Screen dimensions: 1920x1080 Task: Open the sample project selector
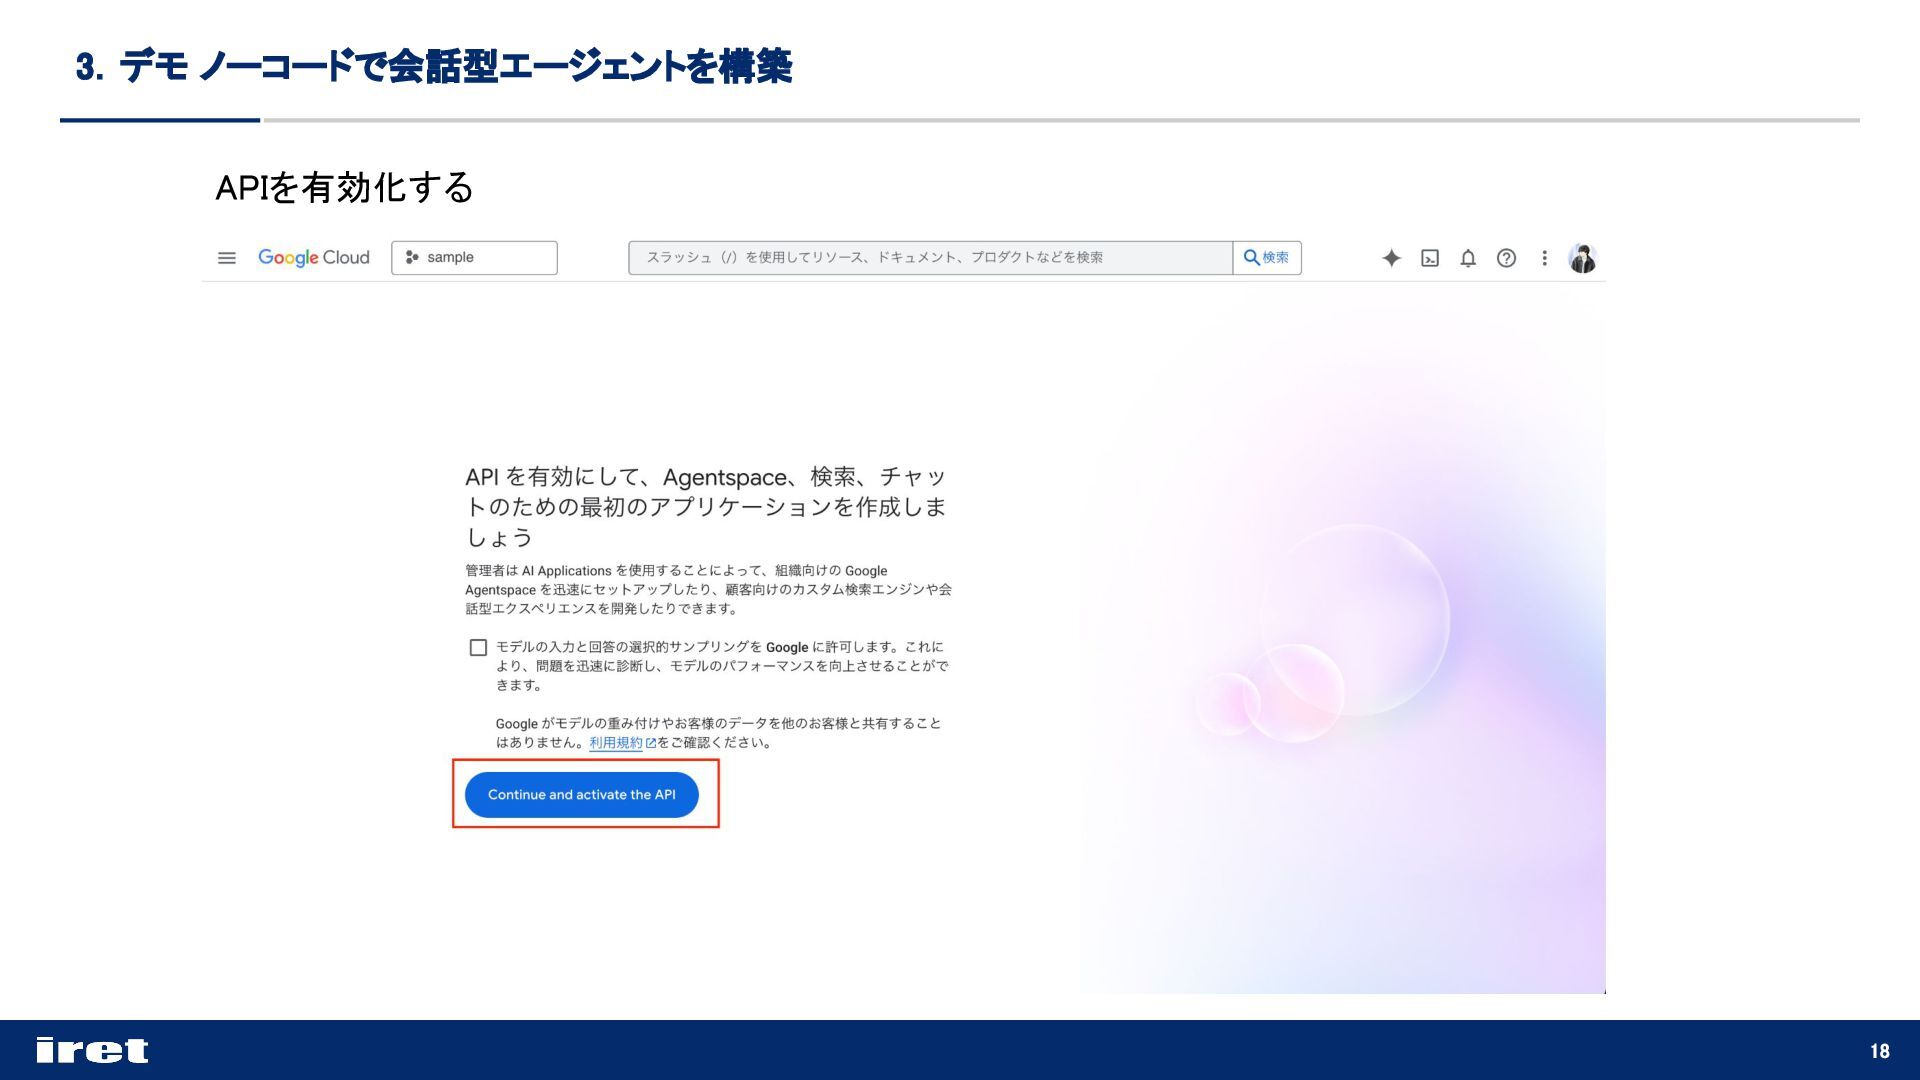[x=474, y=258]
